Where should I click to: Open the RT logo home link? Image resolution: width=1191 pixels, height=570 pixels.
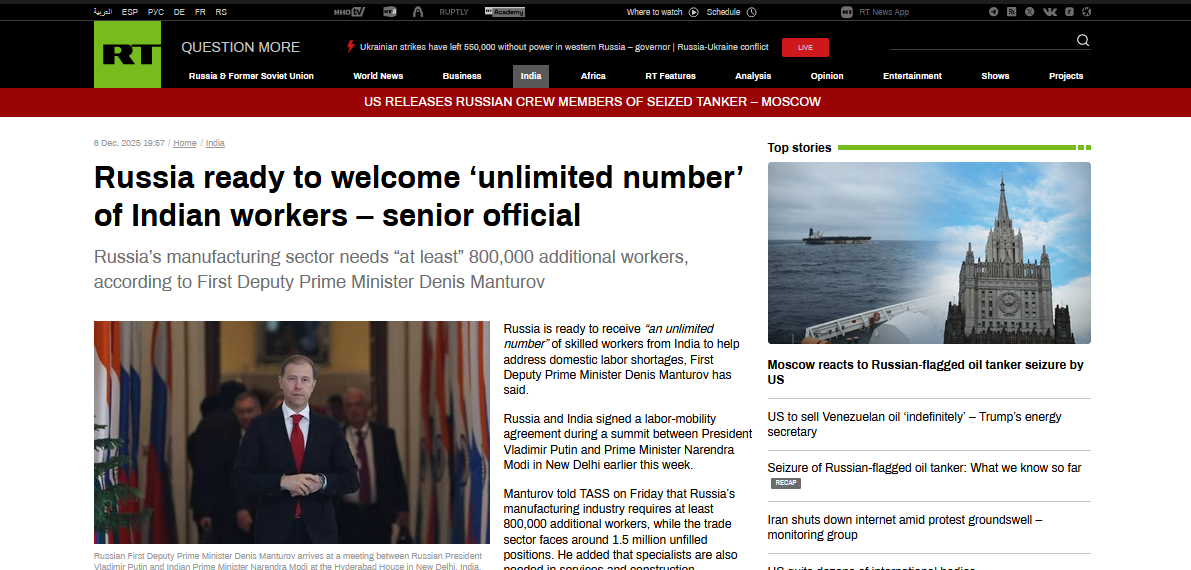tap(127, 54)
